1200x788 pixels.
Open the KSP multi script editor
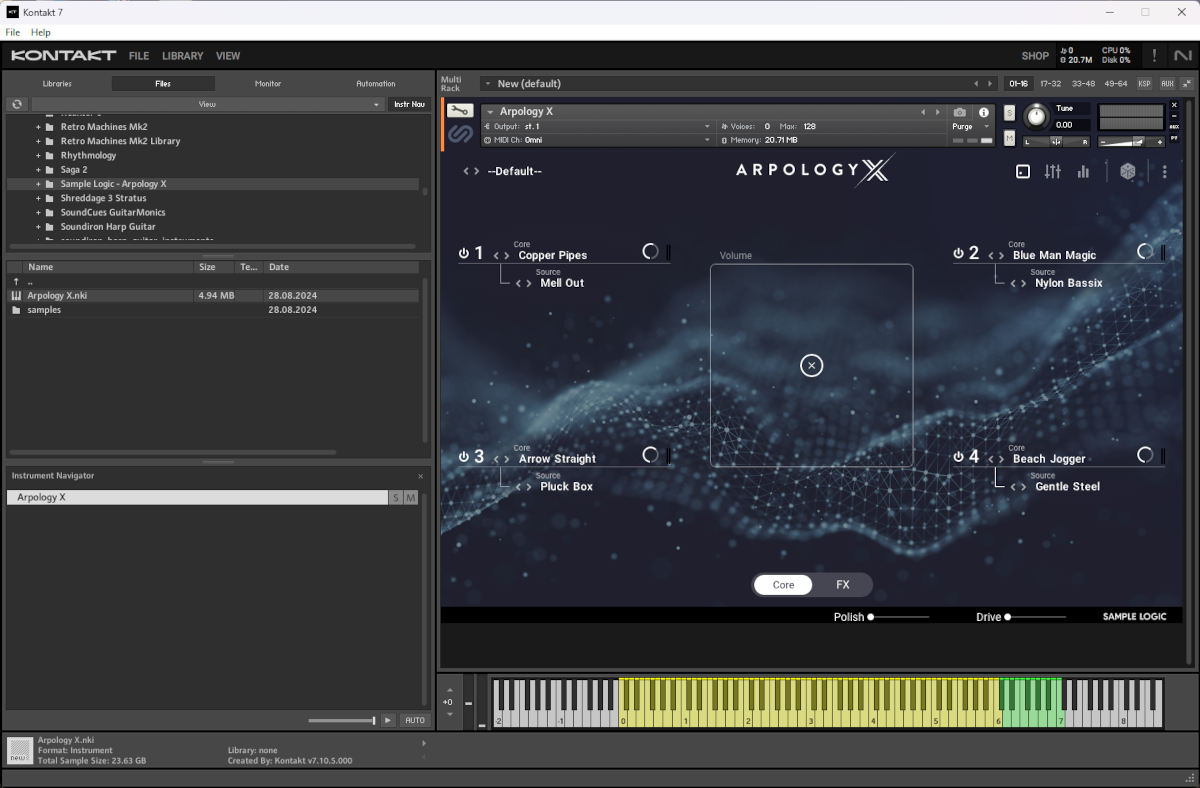click(1144, 84)
